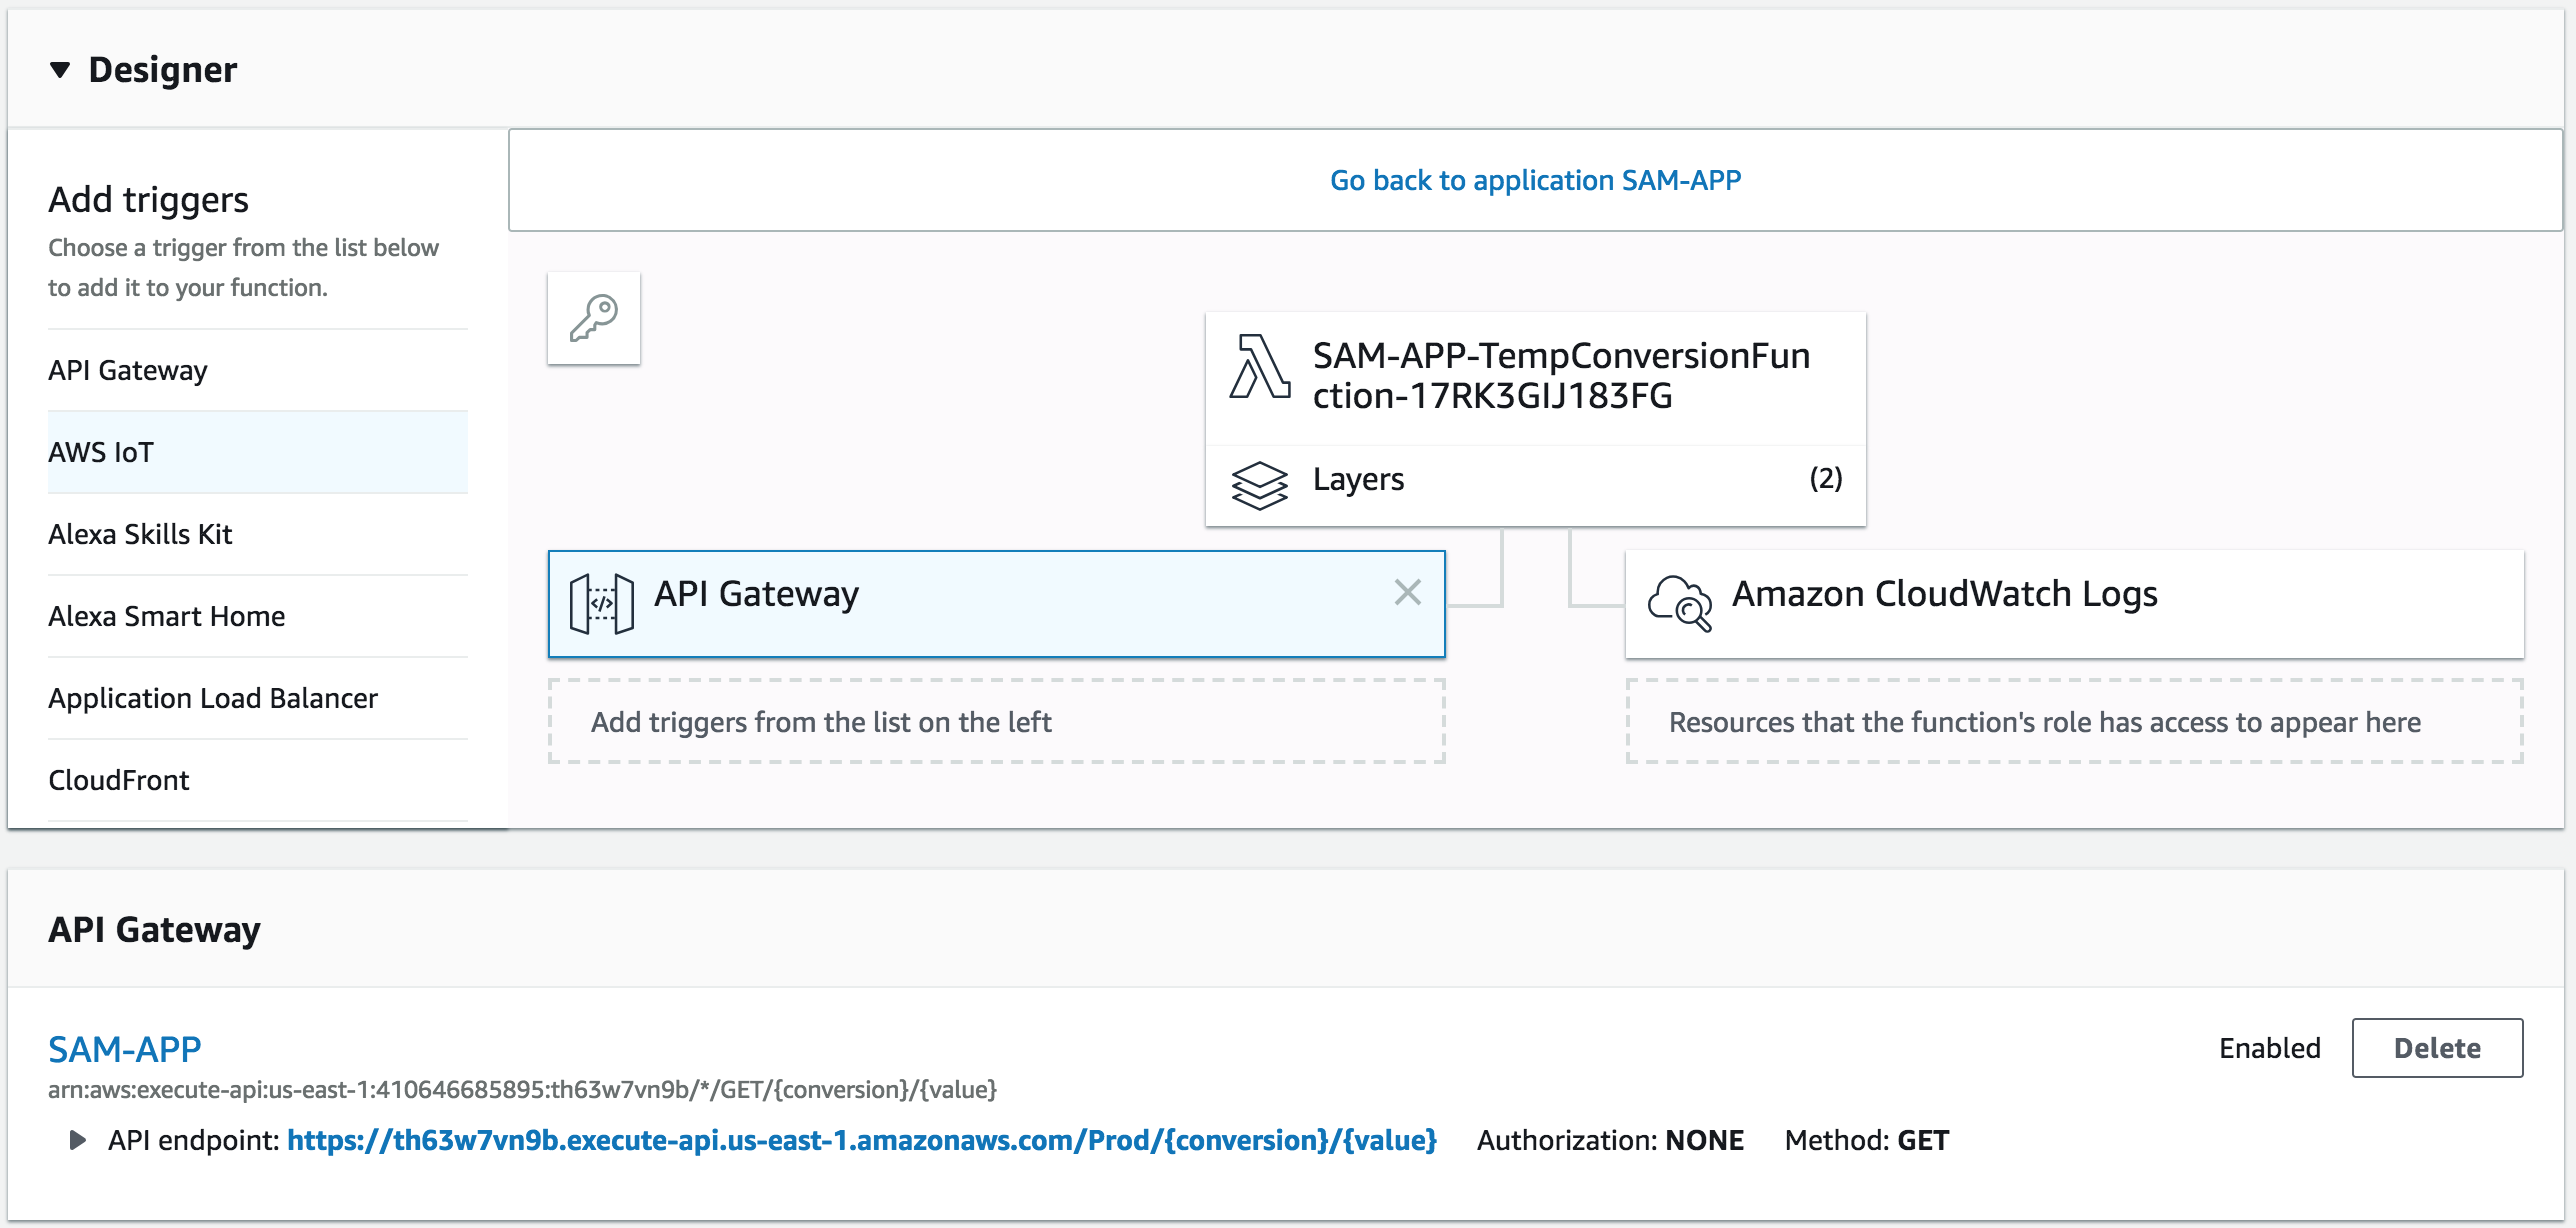The height and width of the screenshot is (1228, 2576).
Task: Open the SAM-APP API Gateway link
Action: coord(123,1048)
